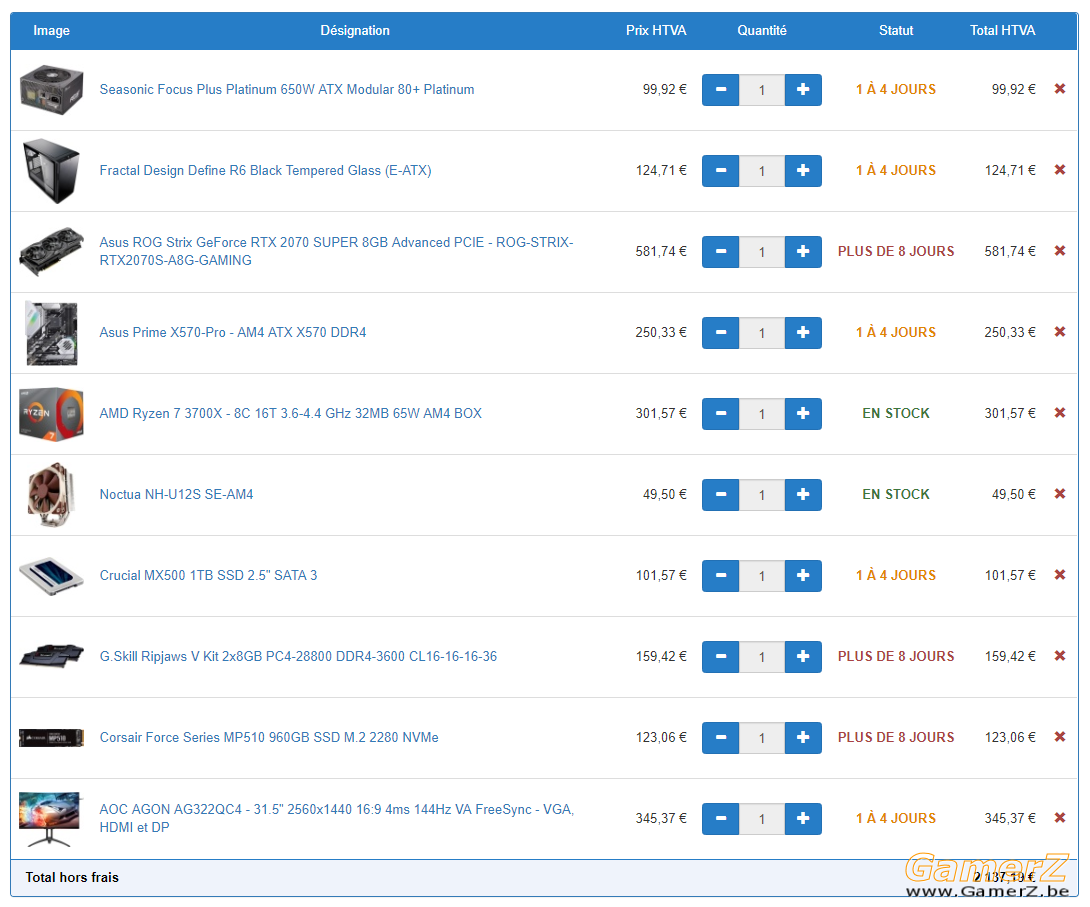Click the Quantité column header
This screenshot has height=907, width=1090.
(762, 31)
